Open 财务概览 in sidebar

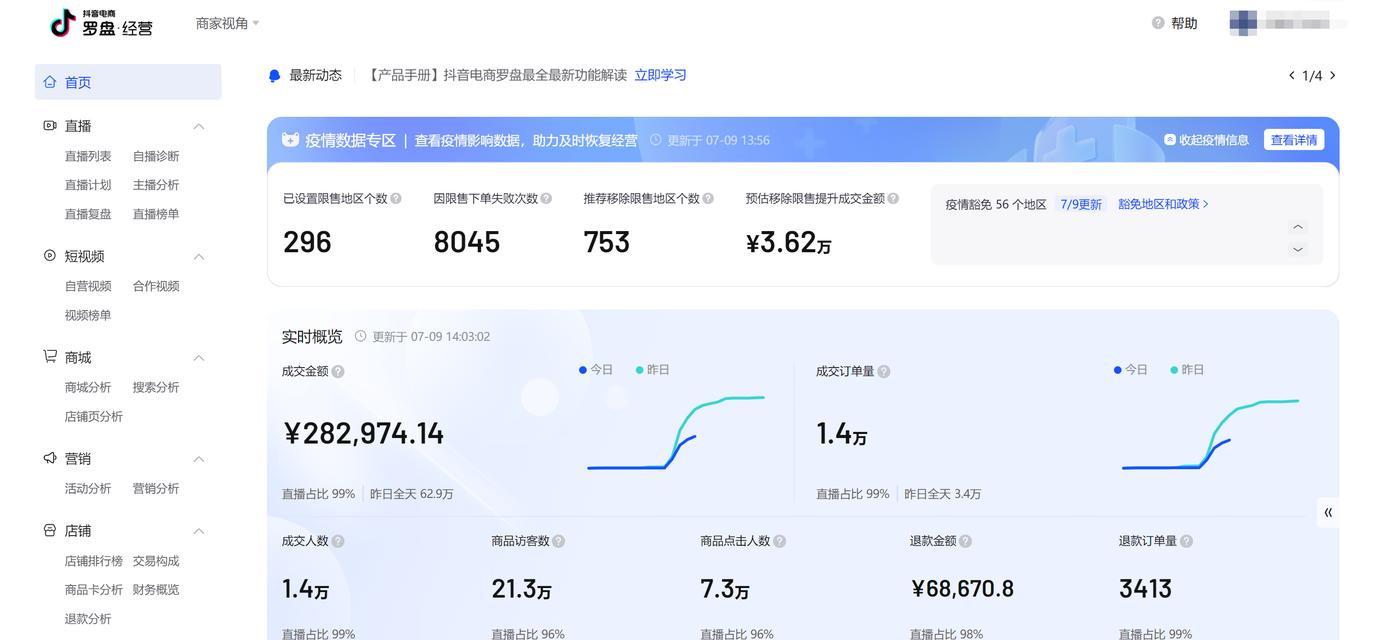tap(156, 590)
